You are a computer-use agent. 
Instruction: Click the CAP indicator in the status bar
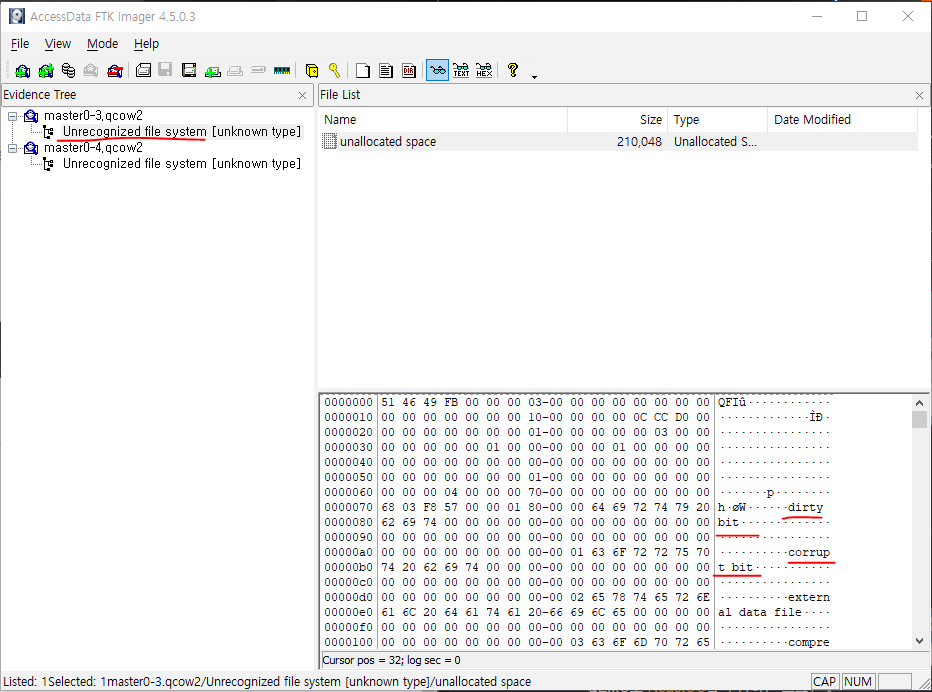824,681
